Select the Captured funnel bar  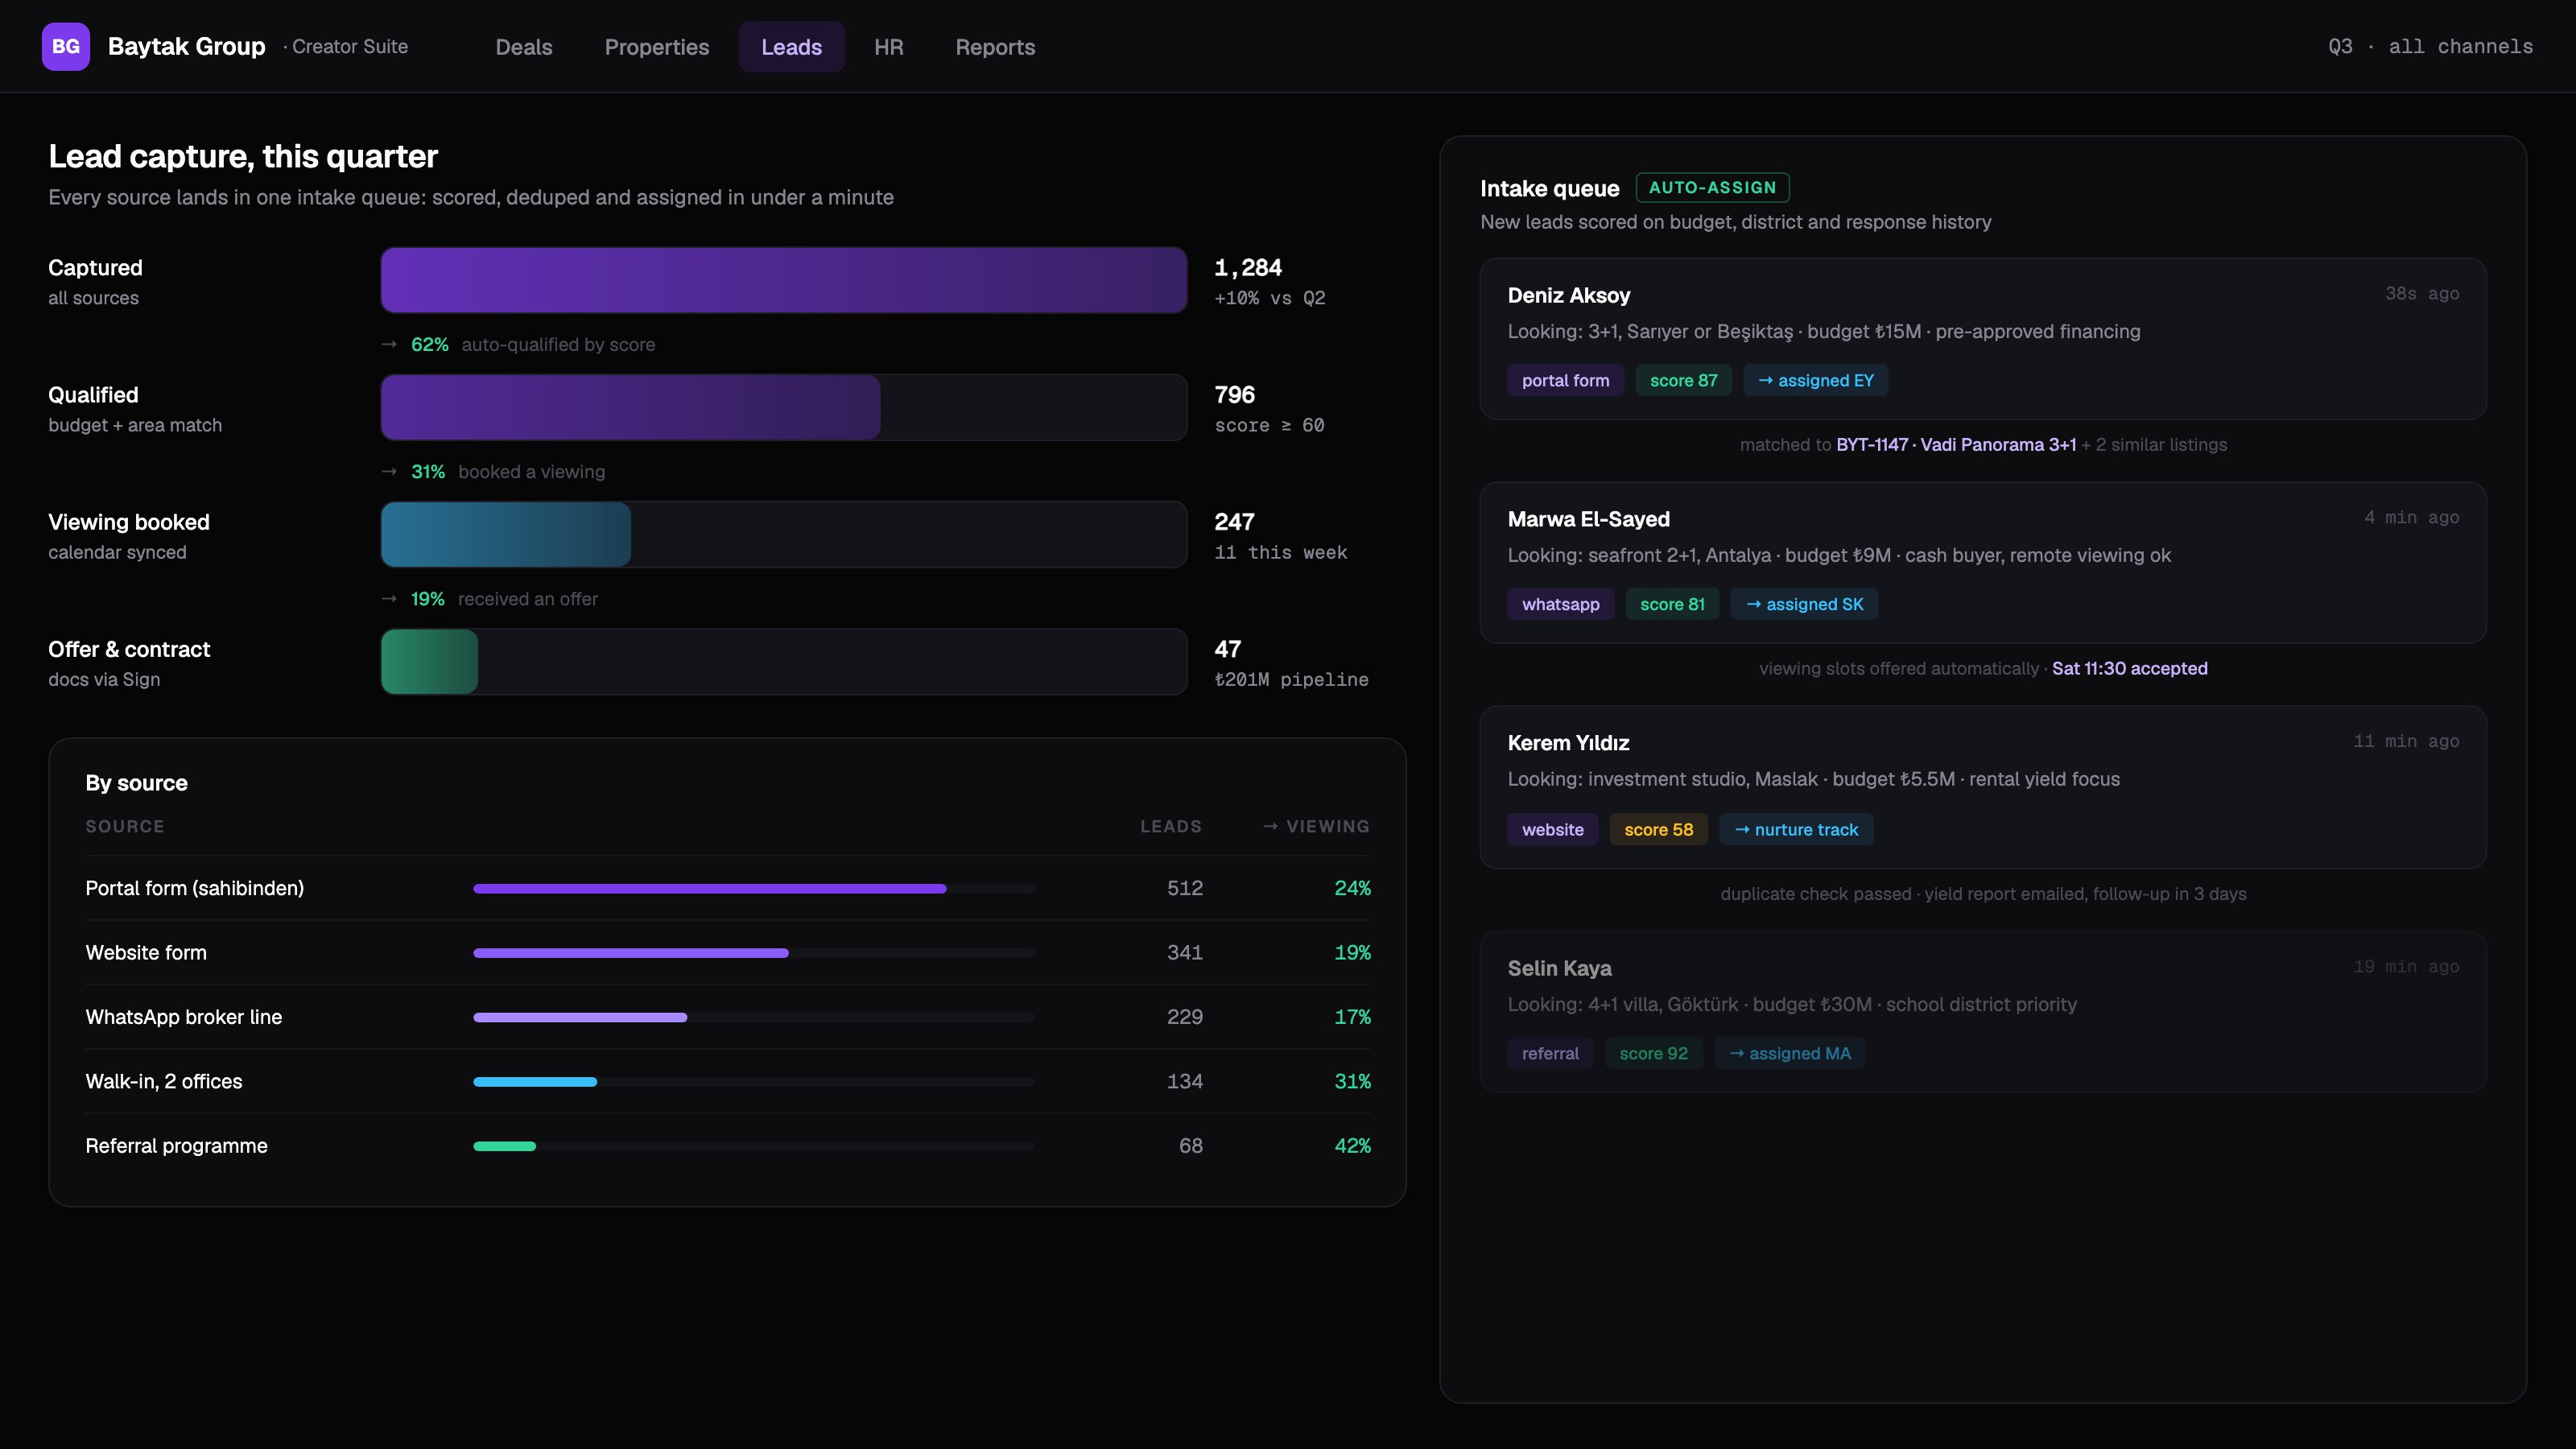784,280
